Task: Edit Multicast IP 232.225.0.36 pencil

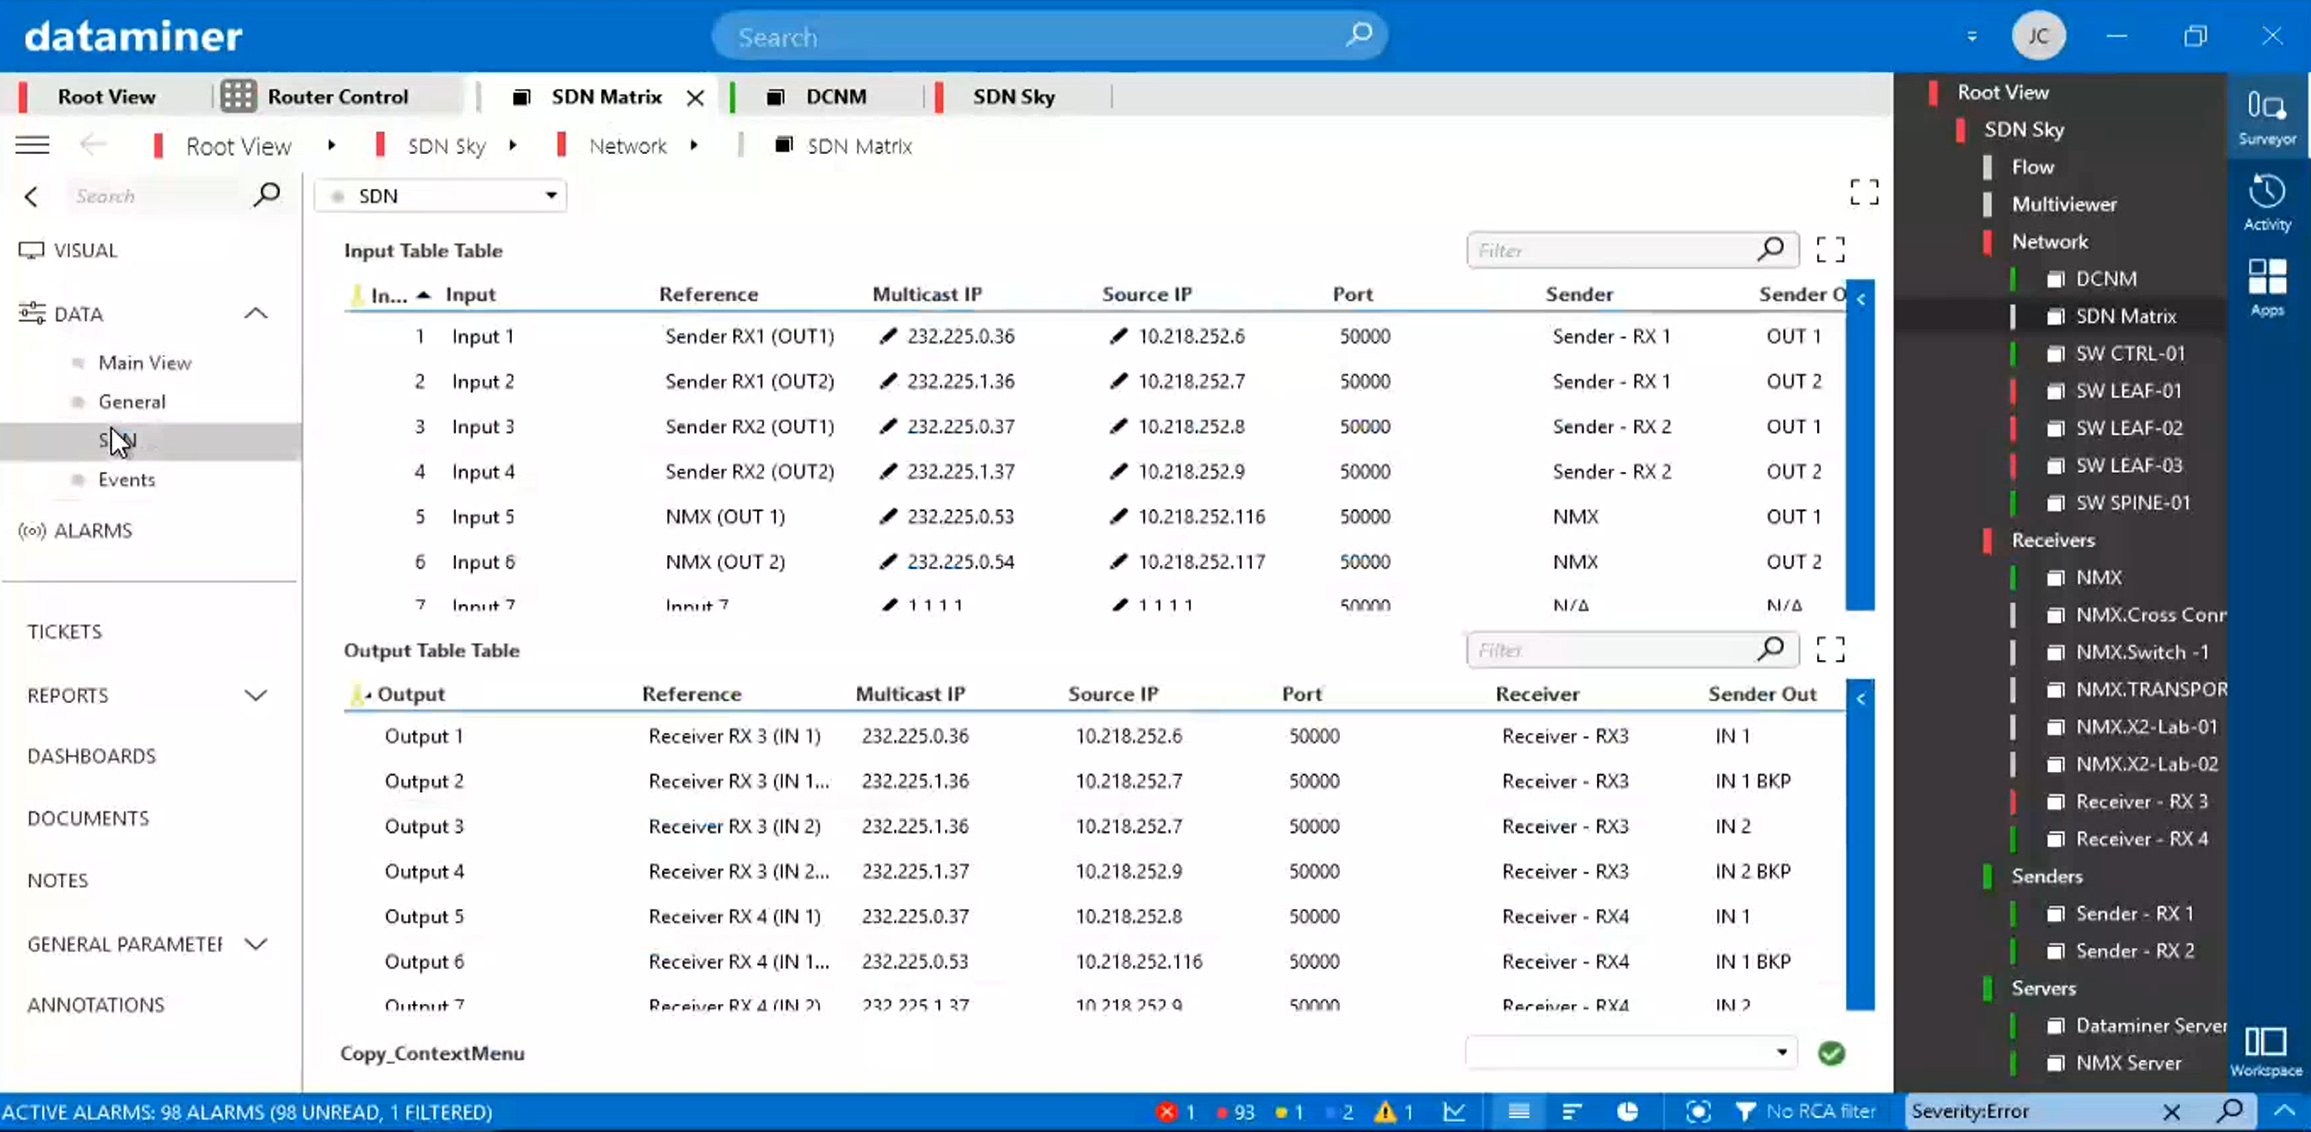Action: [x=888, y=336]
